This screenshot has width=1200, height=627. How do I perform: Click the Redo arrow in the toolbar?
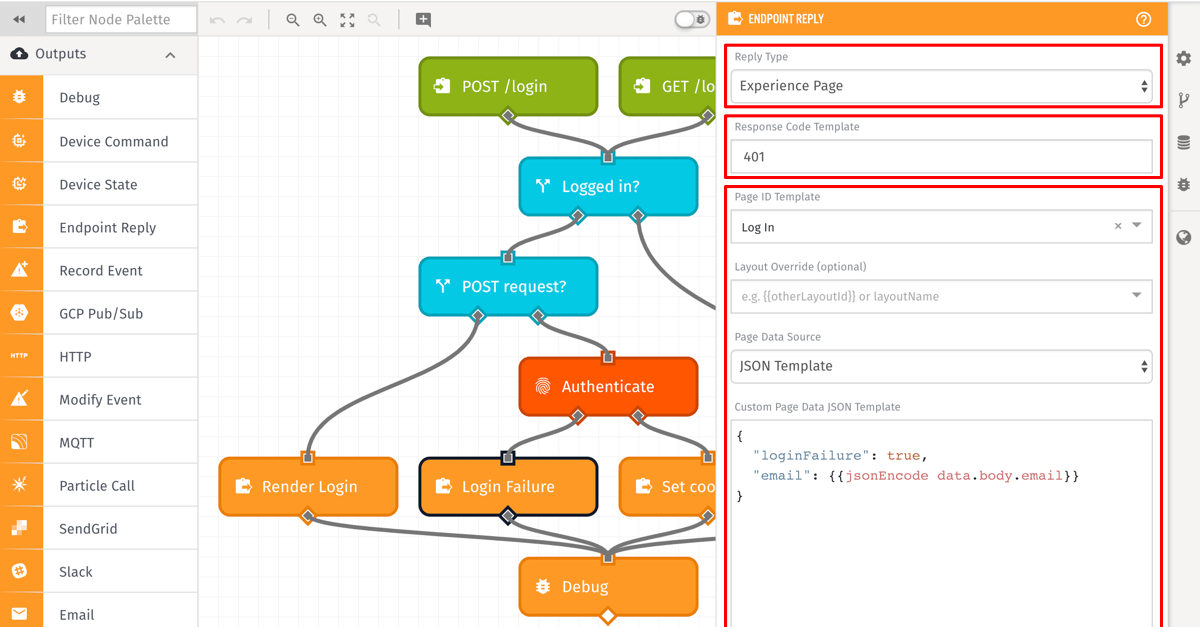pos(244,19)
